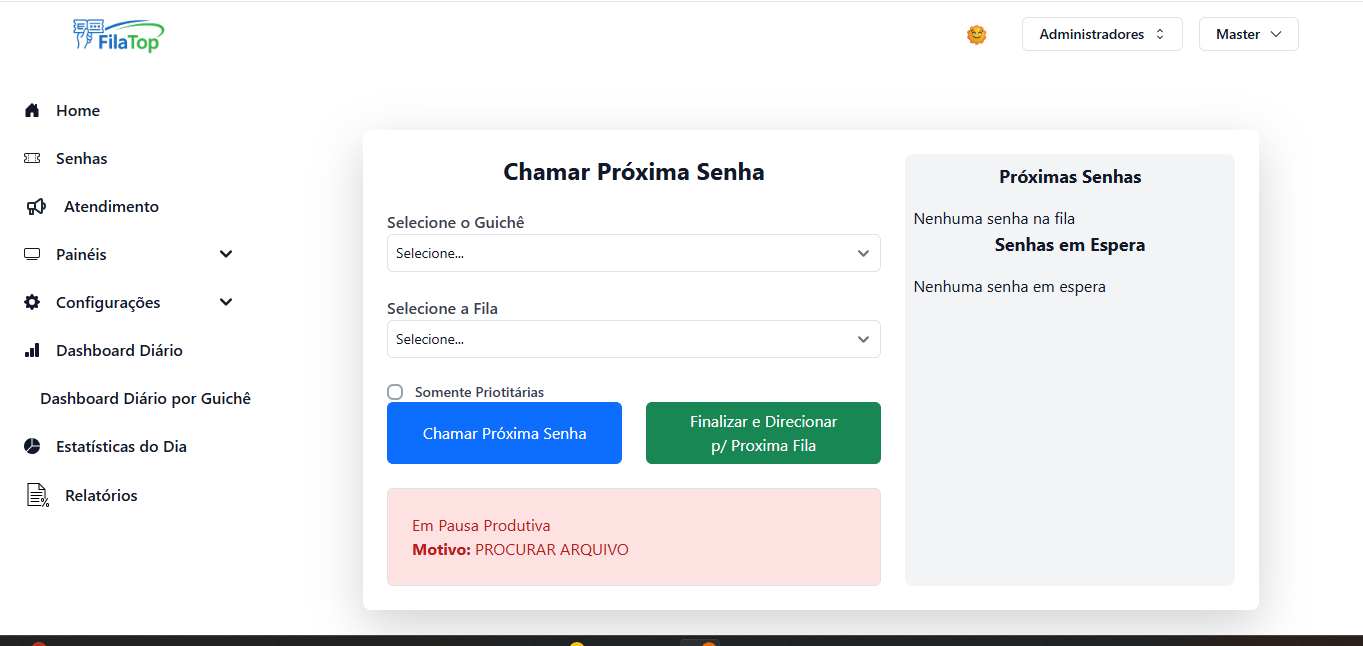Click the Senhas ticket icon
The width and height of the screenshot is (1363, 646).
(32, 159)
